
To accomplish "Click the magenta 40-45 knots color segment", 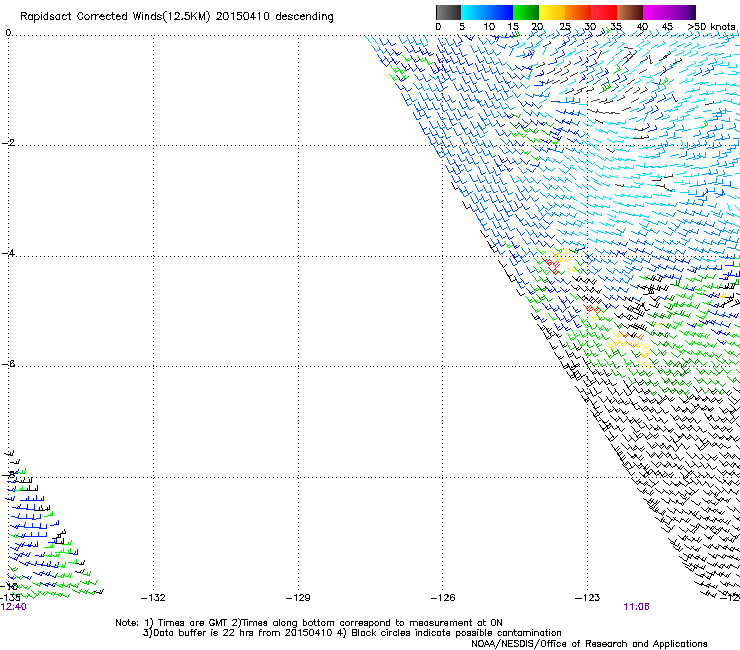I will click(x=656, y=12).
